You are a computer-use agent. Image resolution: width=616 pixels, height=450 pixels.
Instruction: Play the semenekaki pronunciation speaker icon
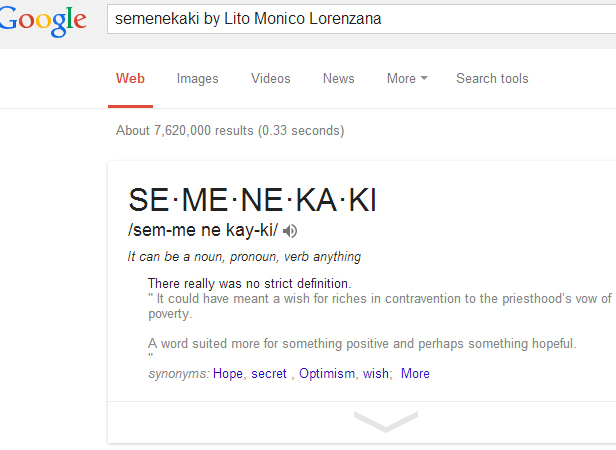pyautogui.click(x=290, y=231)
